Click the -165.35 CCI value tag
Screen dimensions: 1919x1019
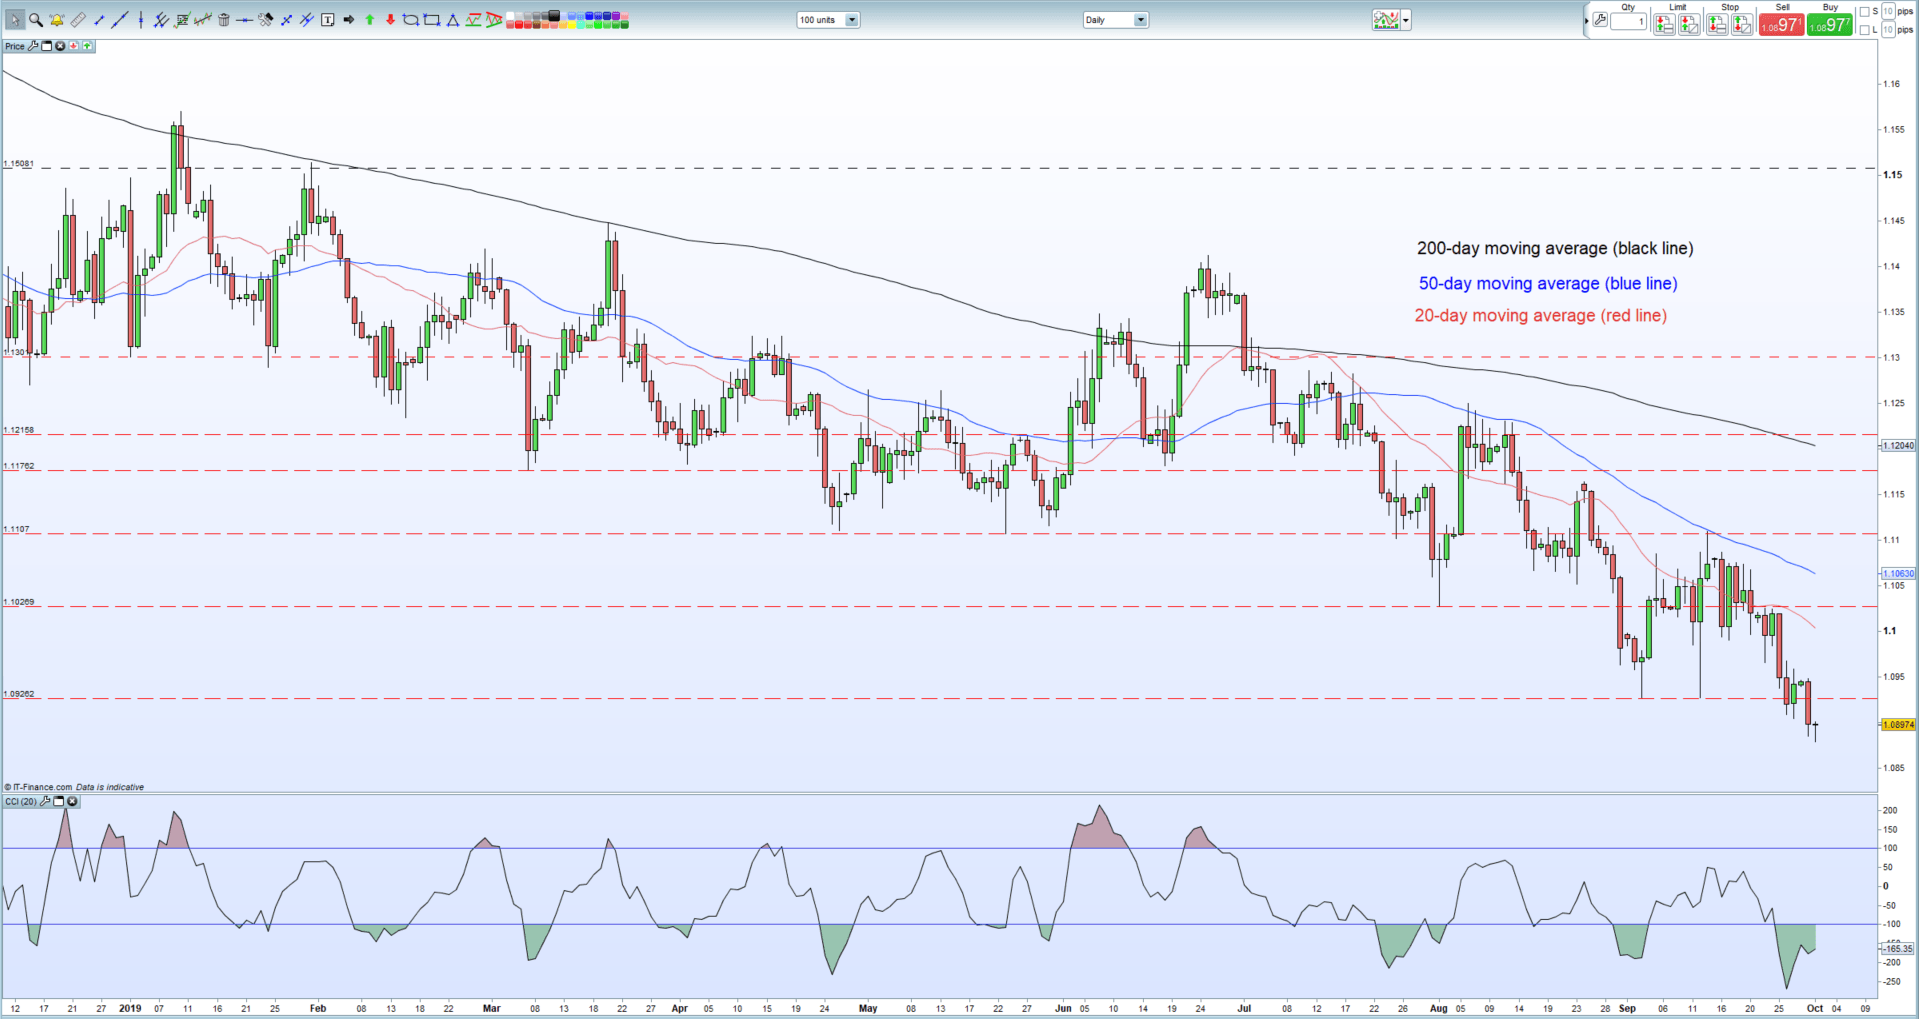tap(1897, 948)
